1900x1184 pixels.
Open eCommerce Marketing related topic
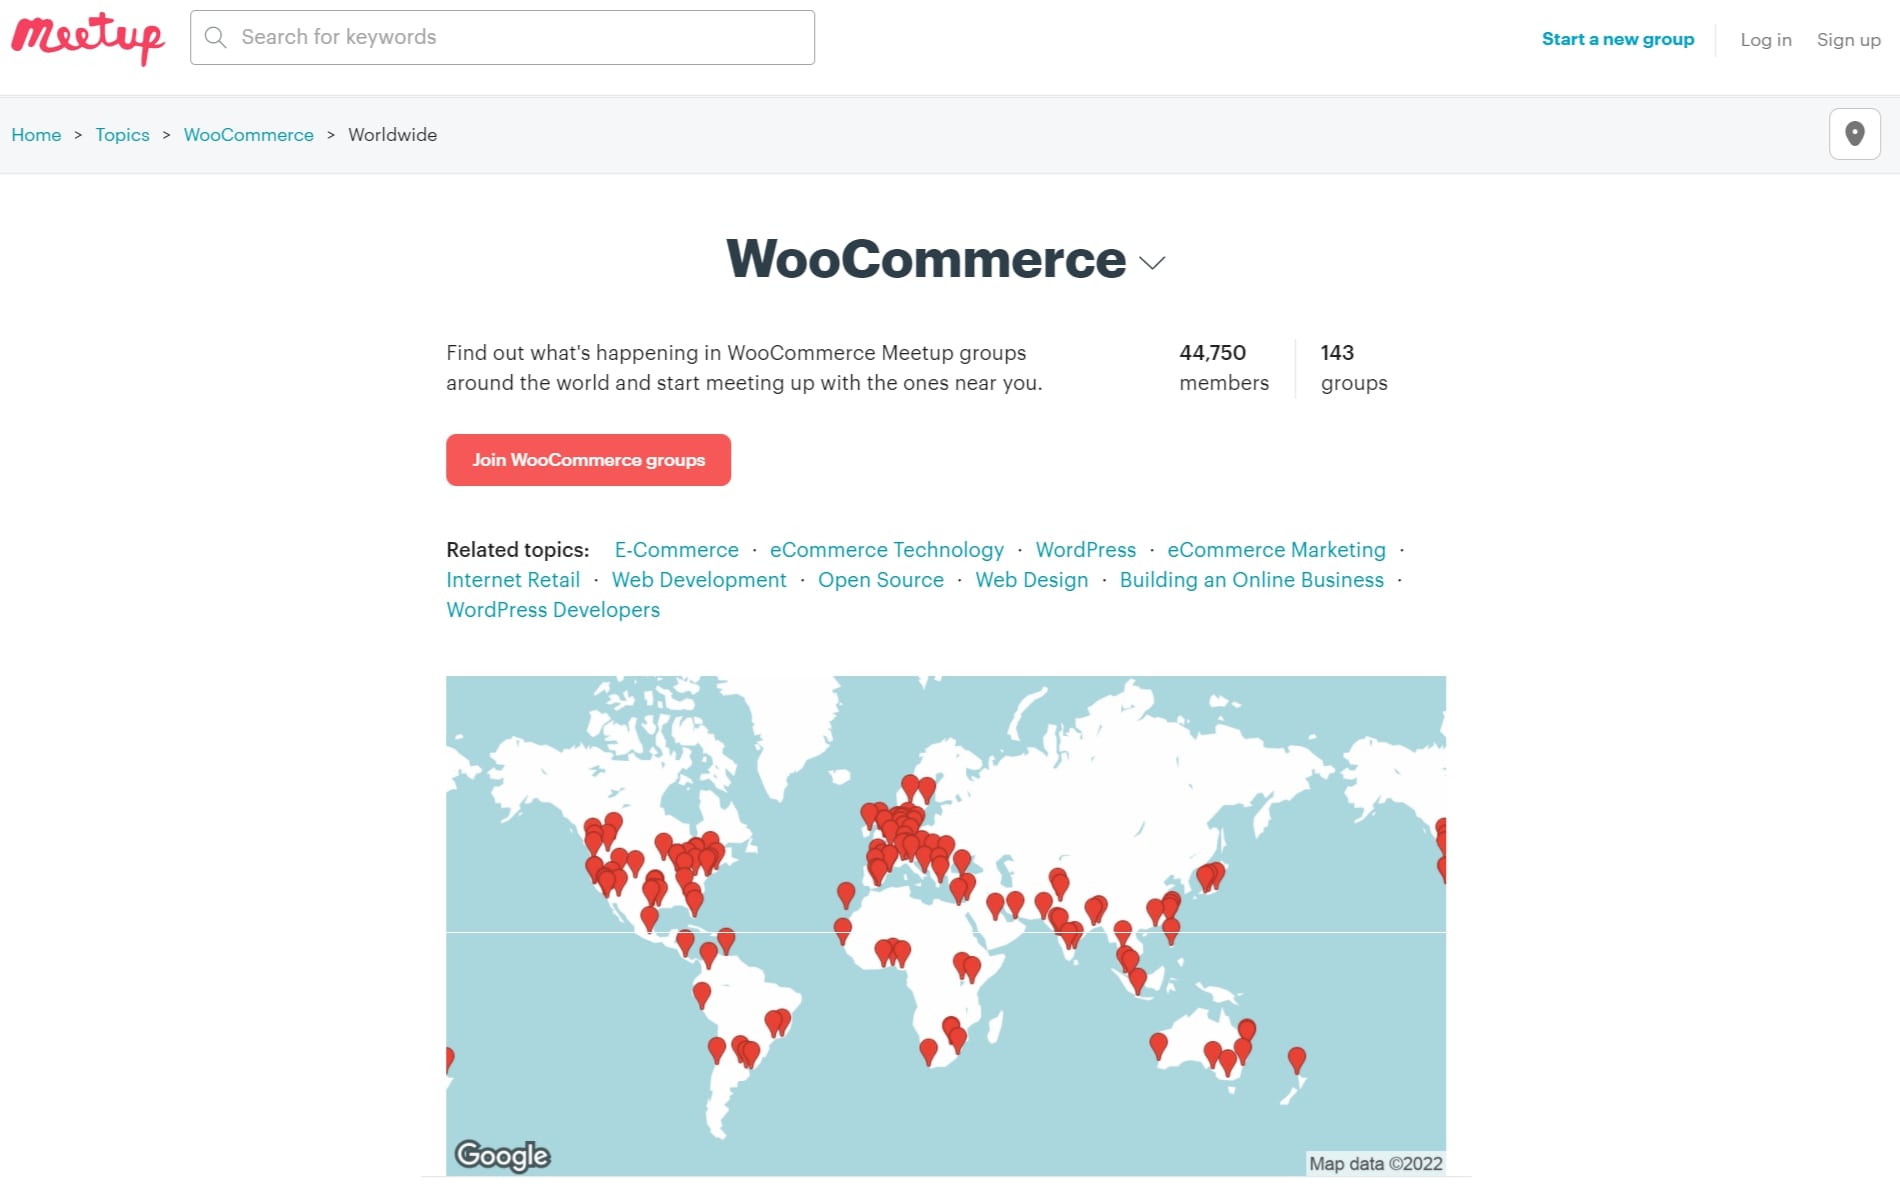coord(1276,550)
